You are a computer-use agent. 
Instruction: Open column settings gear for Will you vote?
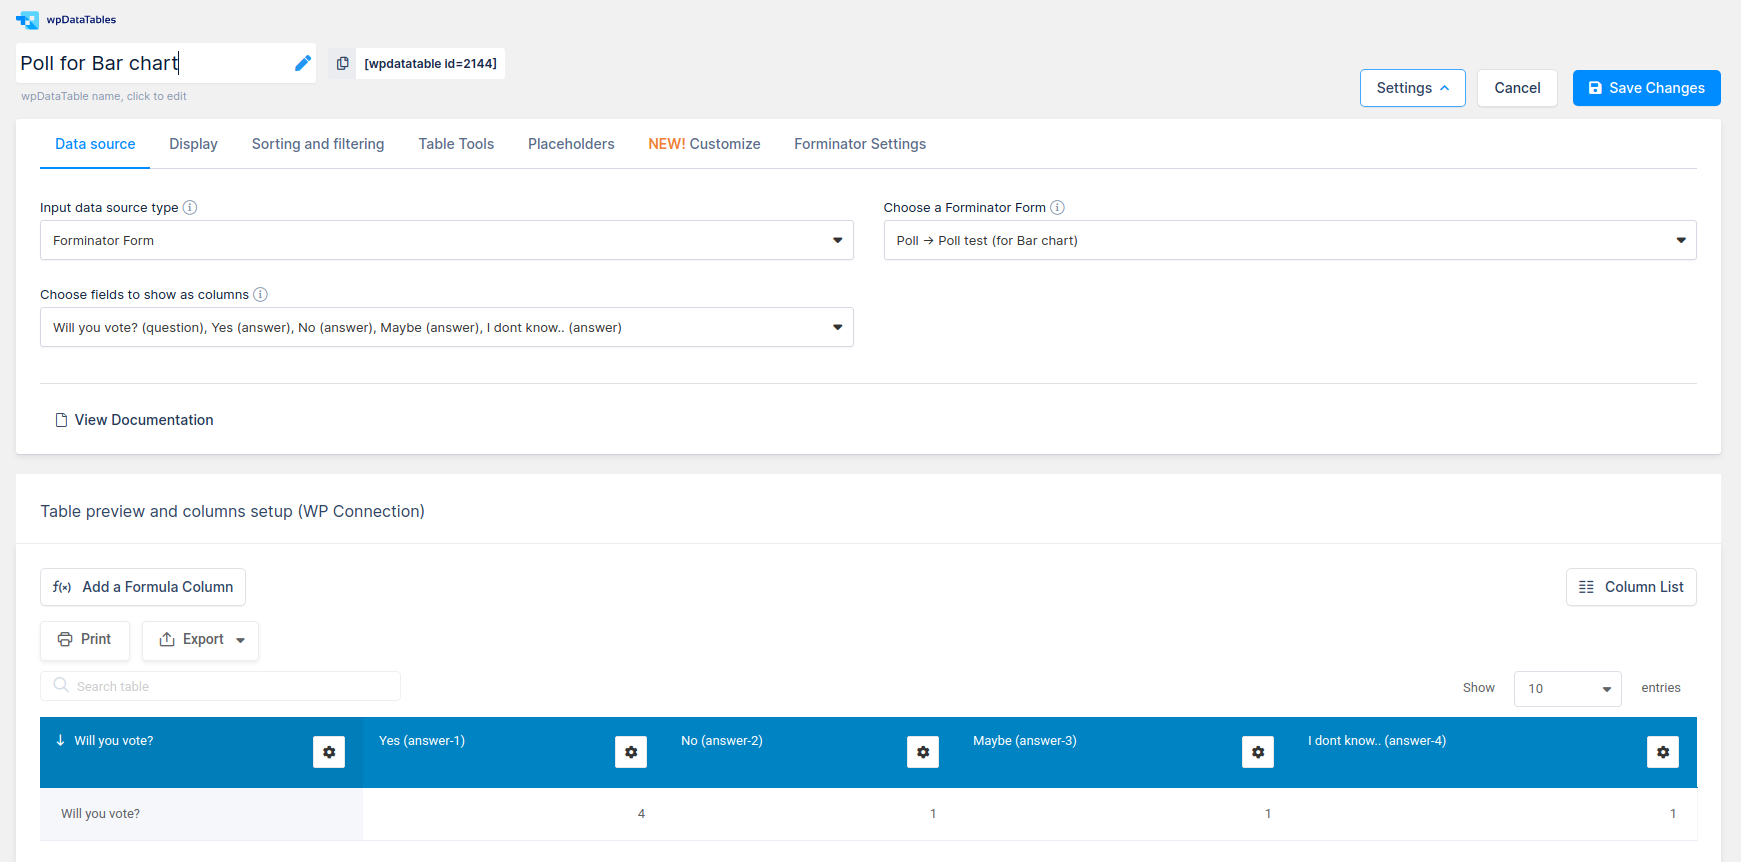pyautogui.click(x=329, y=752)
